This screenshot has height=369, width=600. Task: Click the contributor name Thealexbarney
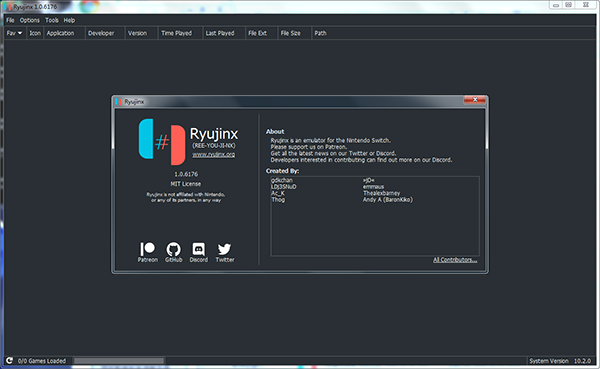[x=382, y=193]
